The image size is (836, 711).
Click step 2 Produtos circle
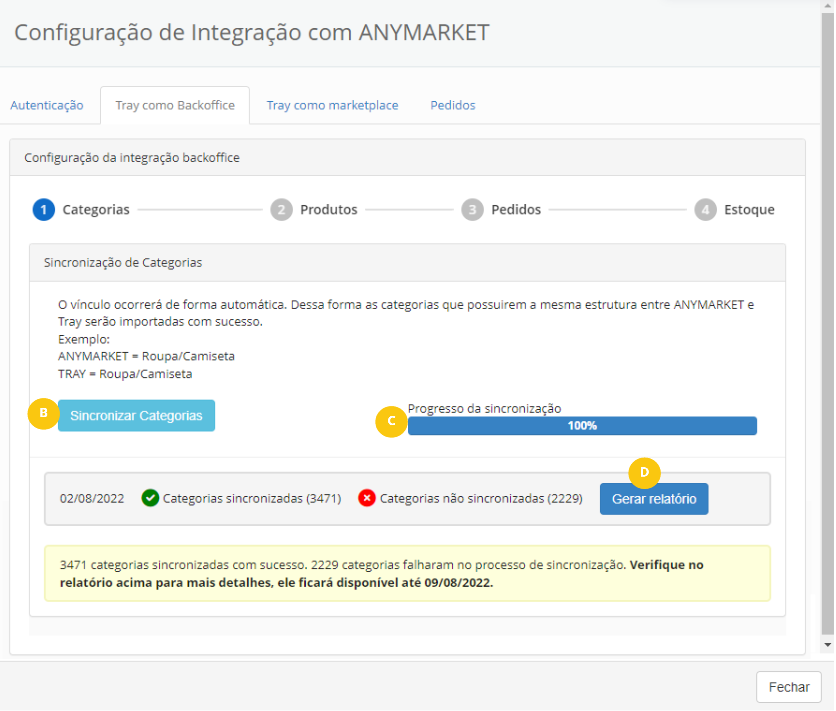[281, 209]
